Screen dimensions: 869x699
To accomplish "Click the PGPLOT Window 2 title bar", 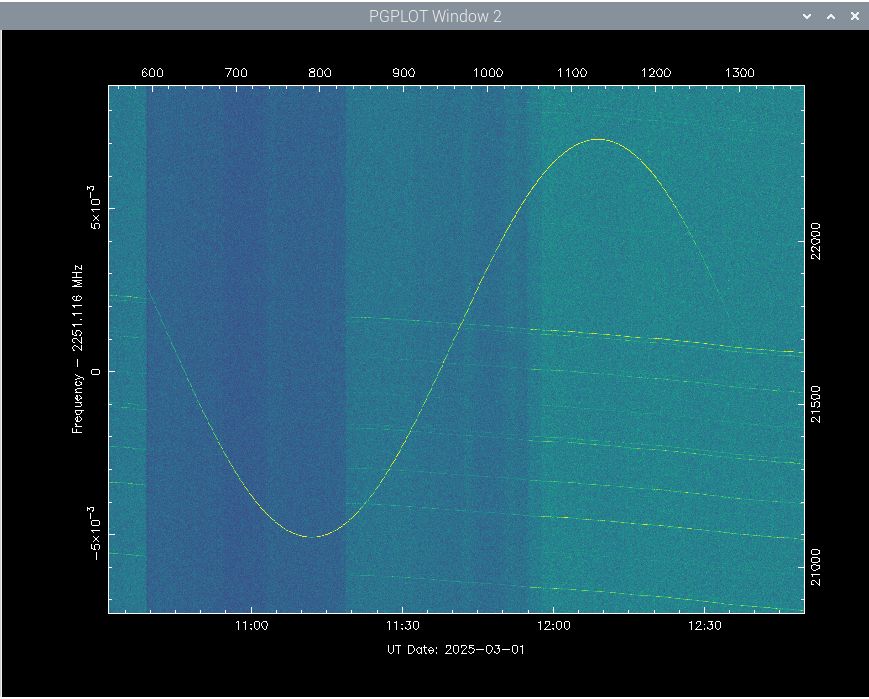I will 434,16.
